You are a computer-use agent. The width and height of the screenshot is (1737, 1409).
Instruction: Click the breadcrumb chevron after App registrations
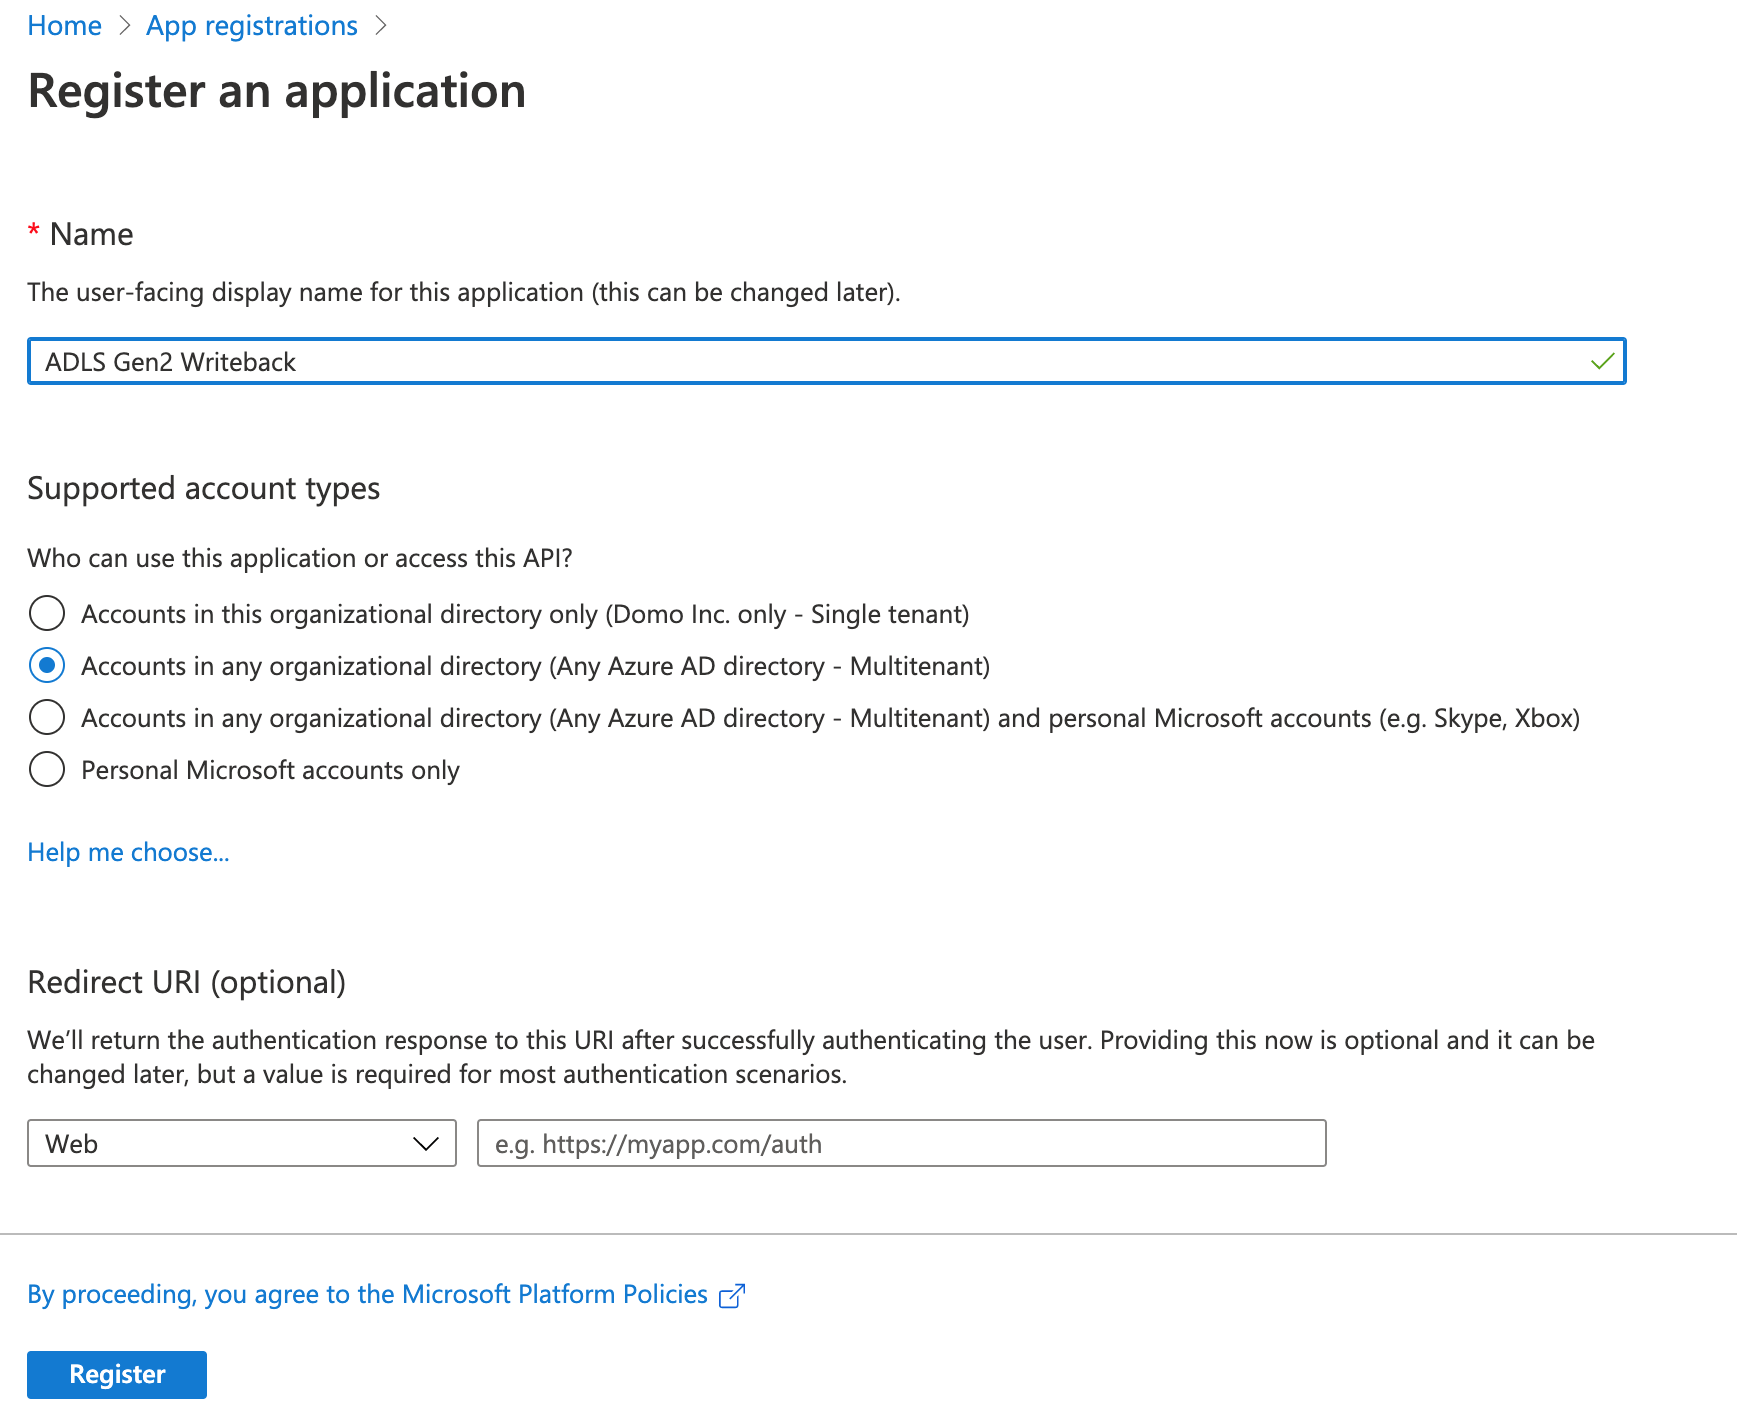381,26
